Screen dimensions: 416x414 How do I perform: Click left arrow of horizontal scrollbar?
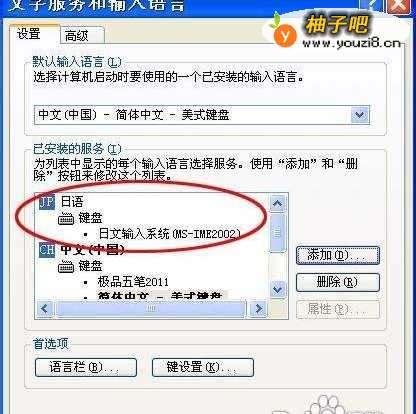click(x=44, y=309)
